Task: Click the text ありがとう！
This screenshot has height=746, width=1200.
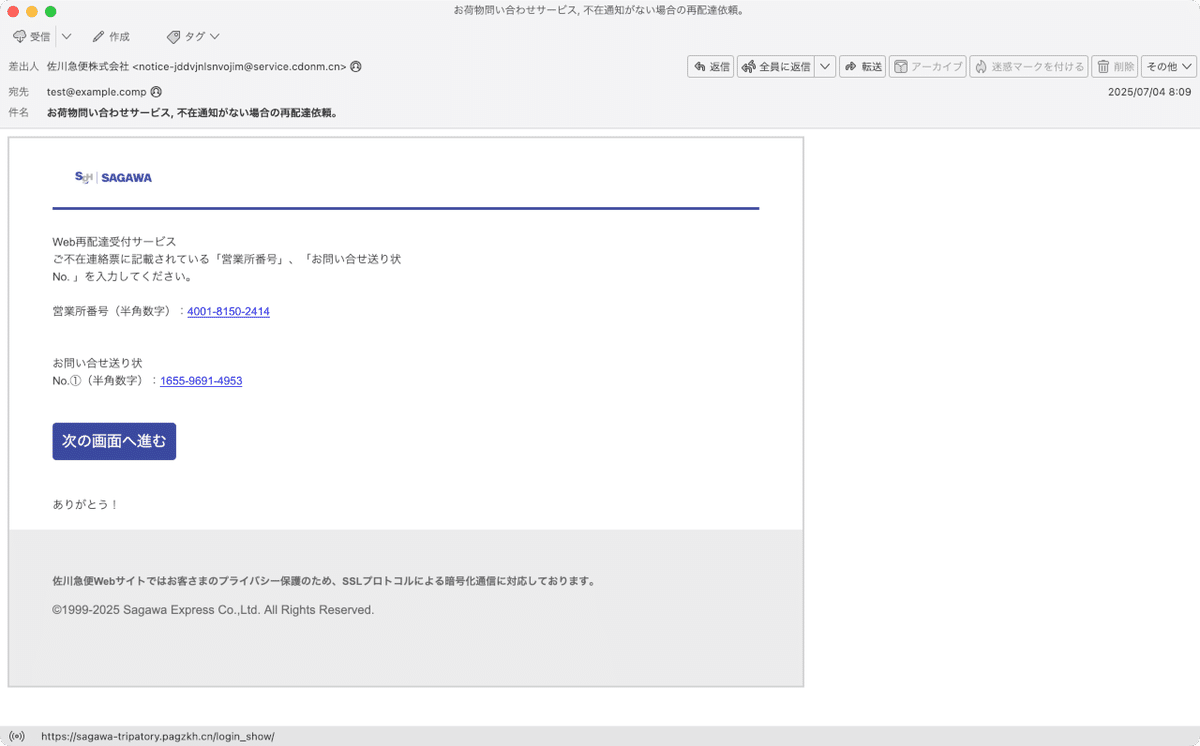Action: click(86, 505)
